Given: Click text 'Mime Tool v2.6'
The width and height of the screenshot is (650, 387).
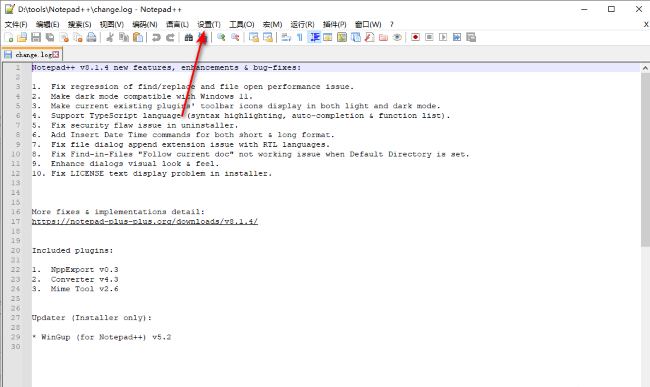Looking at the screenshot, I should (x=85, y=289).
